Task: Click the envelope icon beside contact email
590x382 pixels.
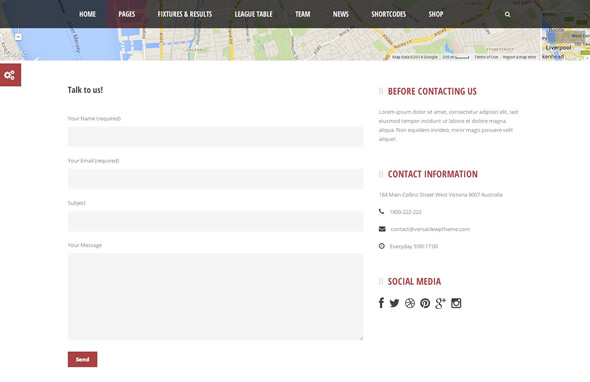Action: tap(382, 229)
